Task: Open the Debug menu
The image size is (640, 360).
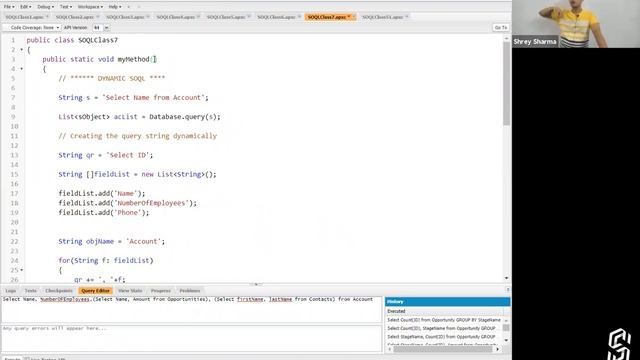Action: [45, 7]
